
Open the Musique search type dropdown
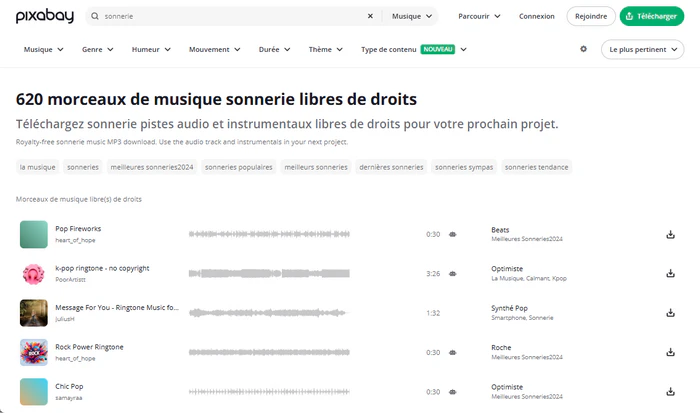[412, 16]
